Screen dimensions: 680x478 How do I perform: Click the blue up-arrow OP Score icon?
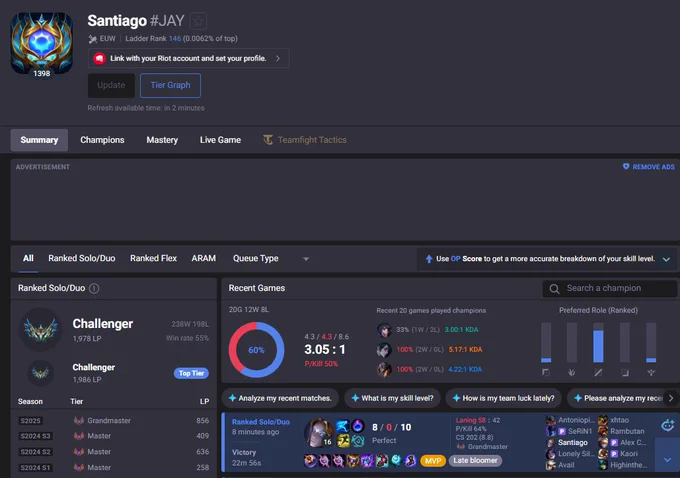429,259
